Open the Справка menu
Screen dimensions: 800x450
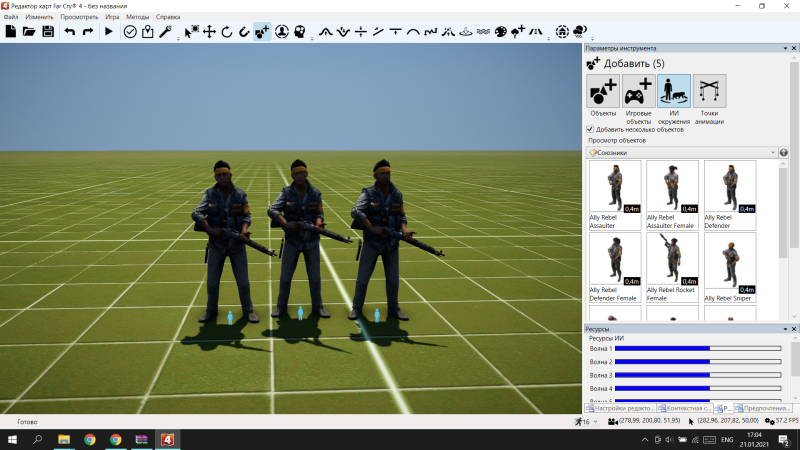pyautogui.click(x=168, y=17)
